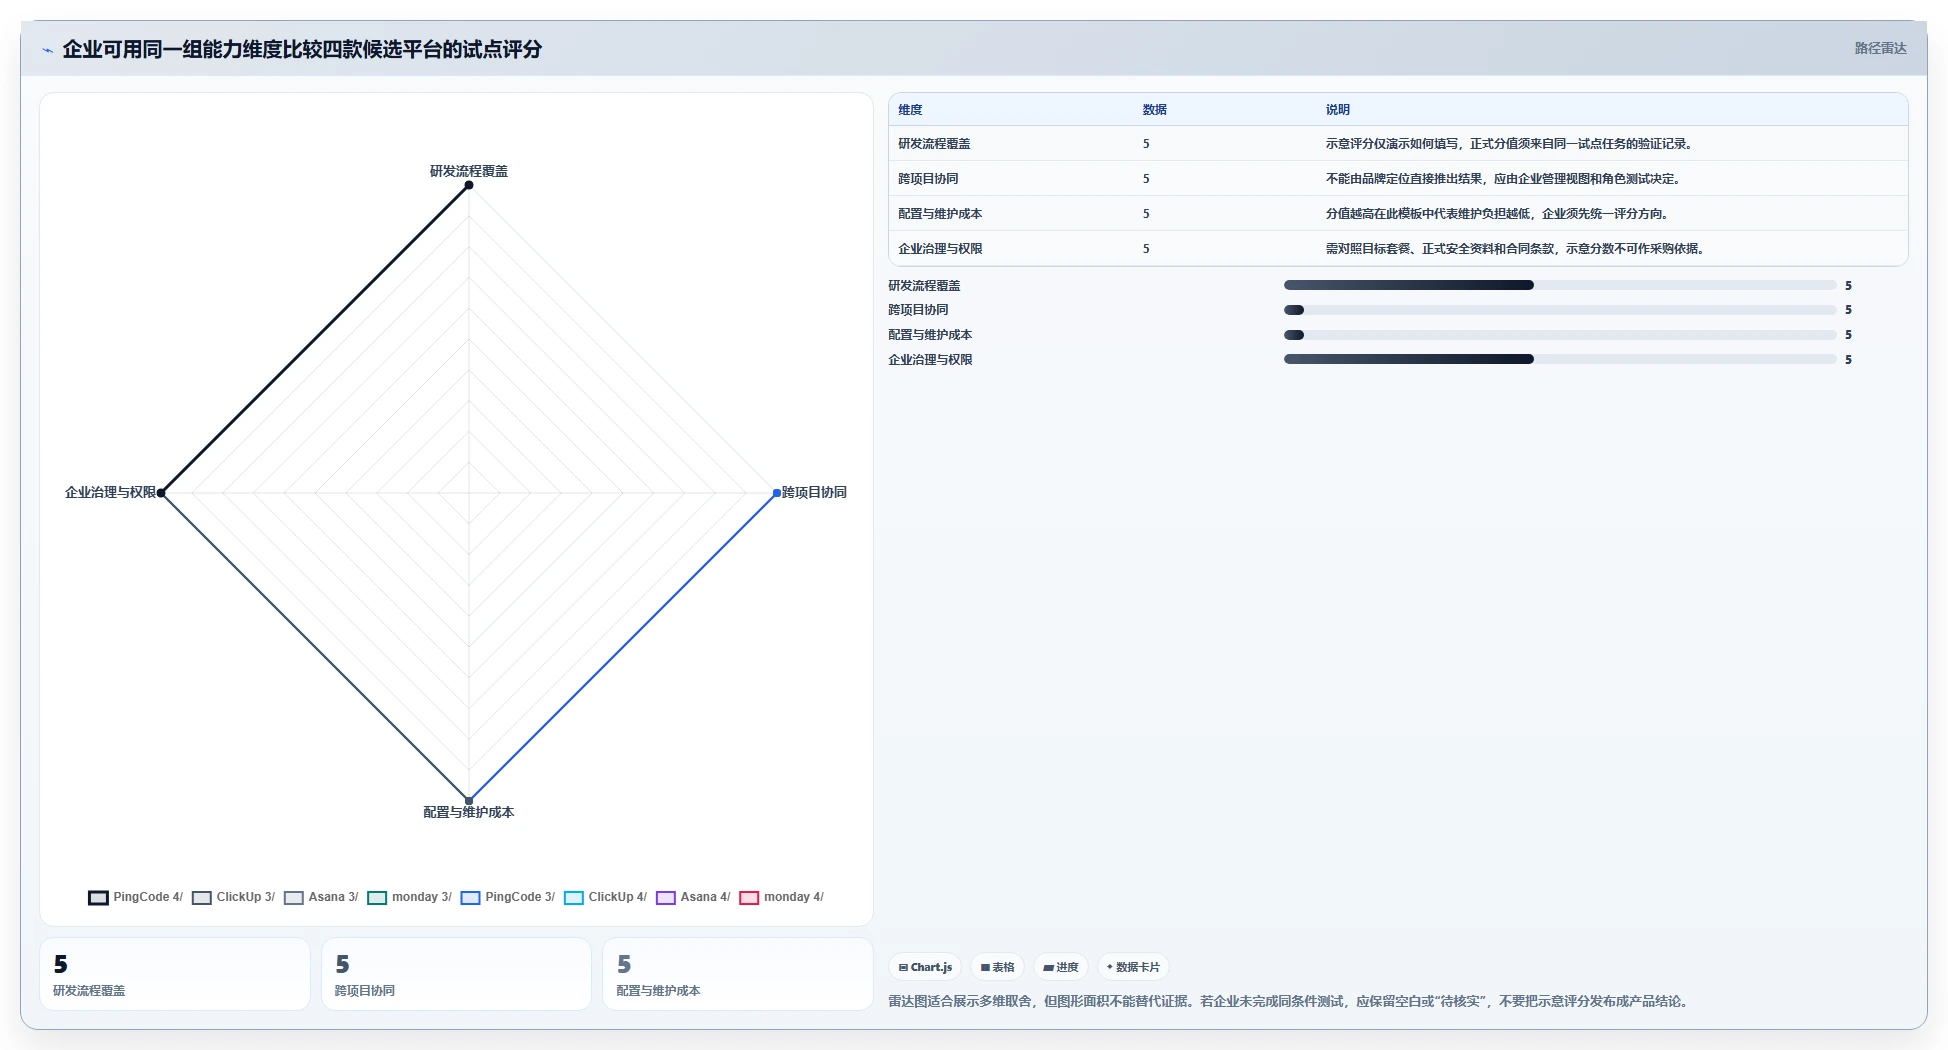Open the 配置与维护成本 stat card
The image size is (1948, 1050).
click(738, 974)
